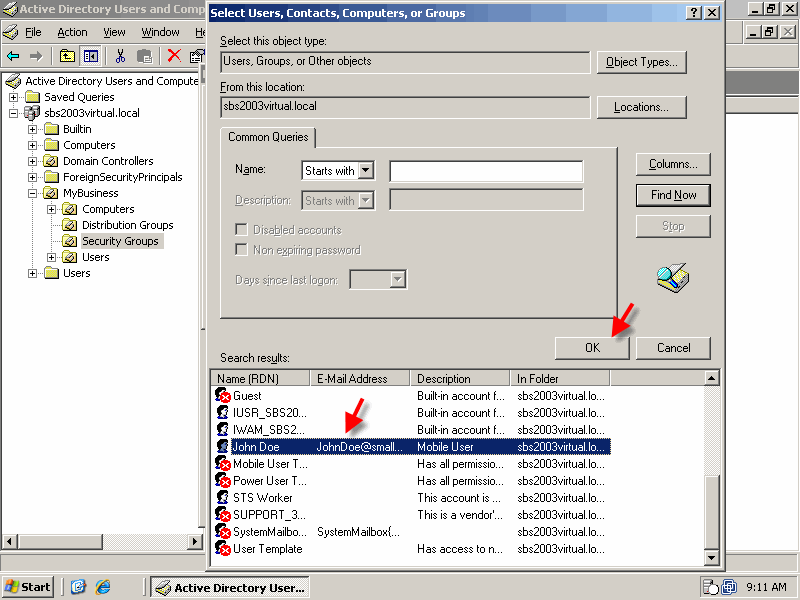The width and height of the screenshot is (800, 600).
Task: Select the Common Queries tab
Action: coord(268,137)
